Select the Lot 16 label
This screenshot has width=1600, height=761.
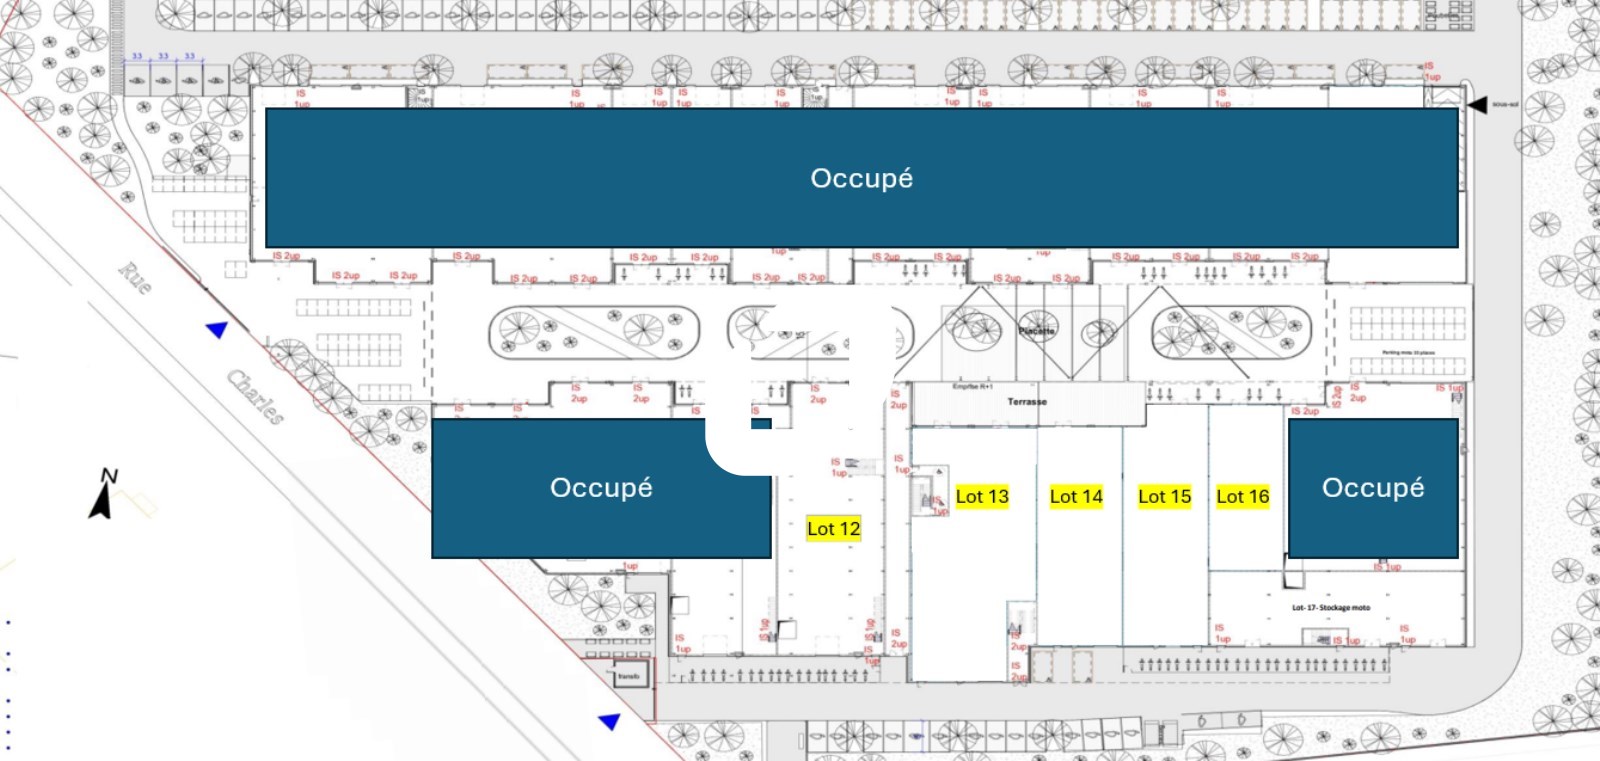pos(1242,497)
